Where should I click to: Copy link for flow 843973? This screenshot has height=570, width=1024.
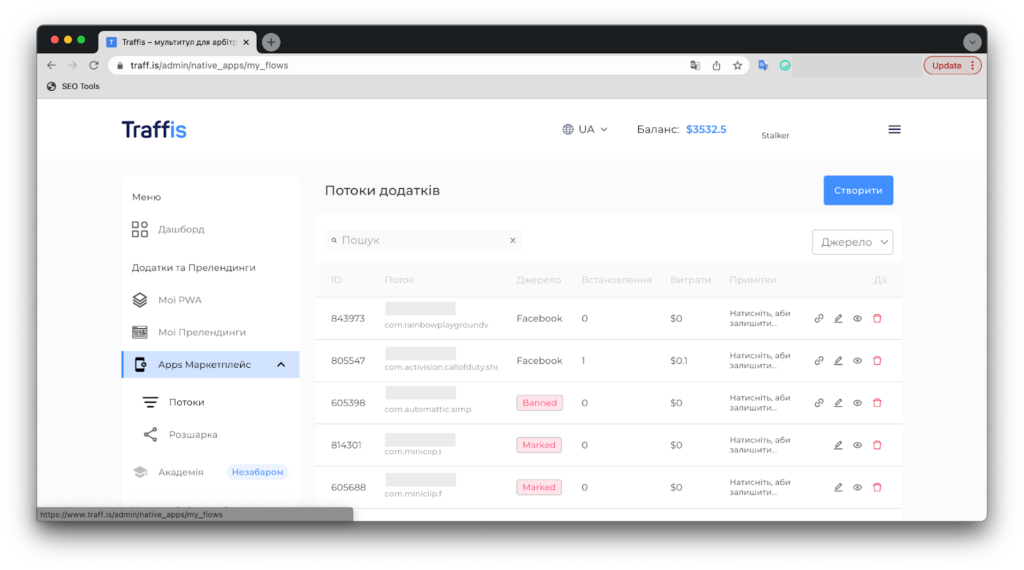(819, 319)
